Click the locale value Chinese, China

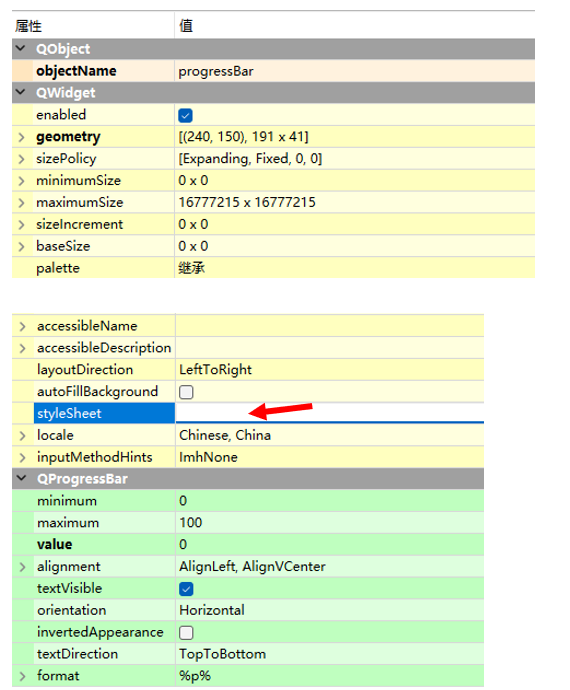pyautogui.click(x=225, y=435)
